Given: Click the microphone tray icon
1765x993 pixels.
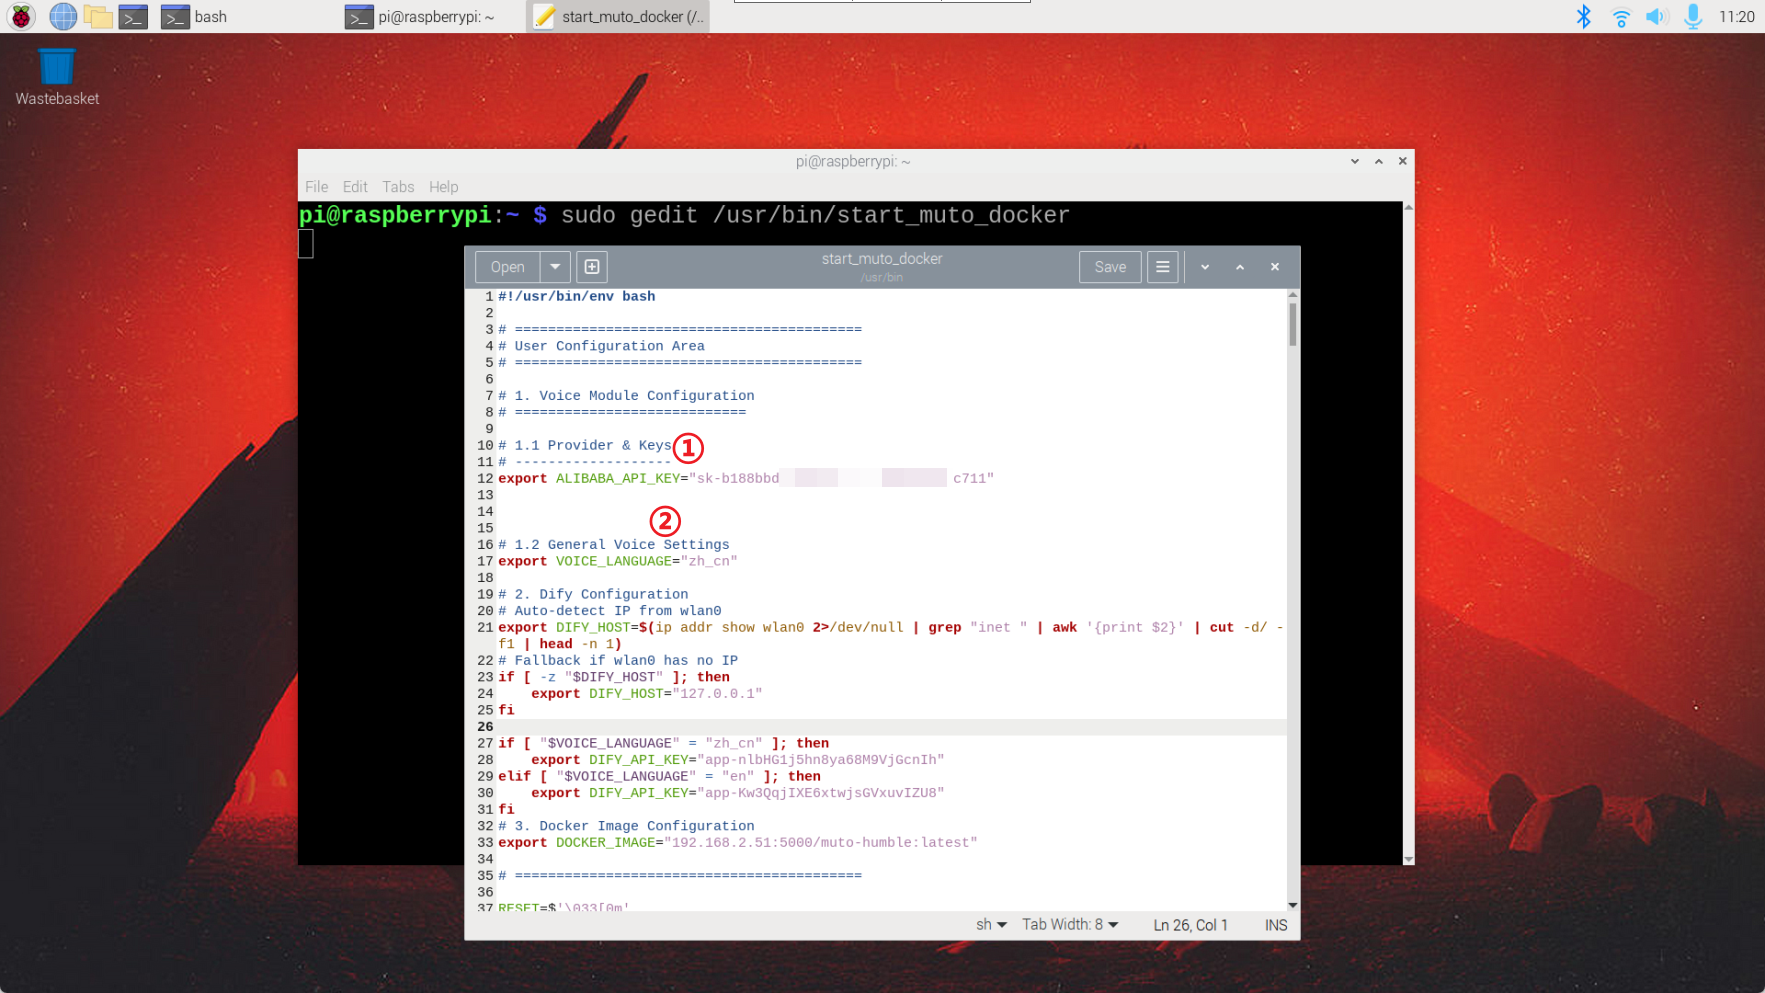Looking at the screenshot, I should [1693, 16].
